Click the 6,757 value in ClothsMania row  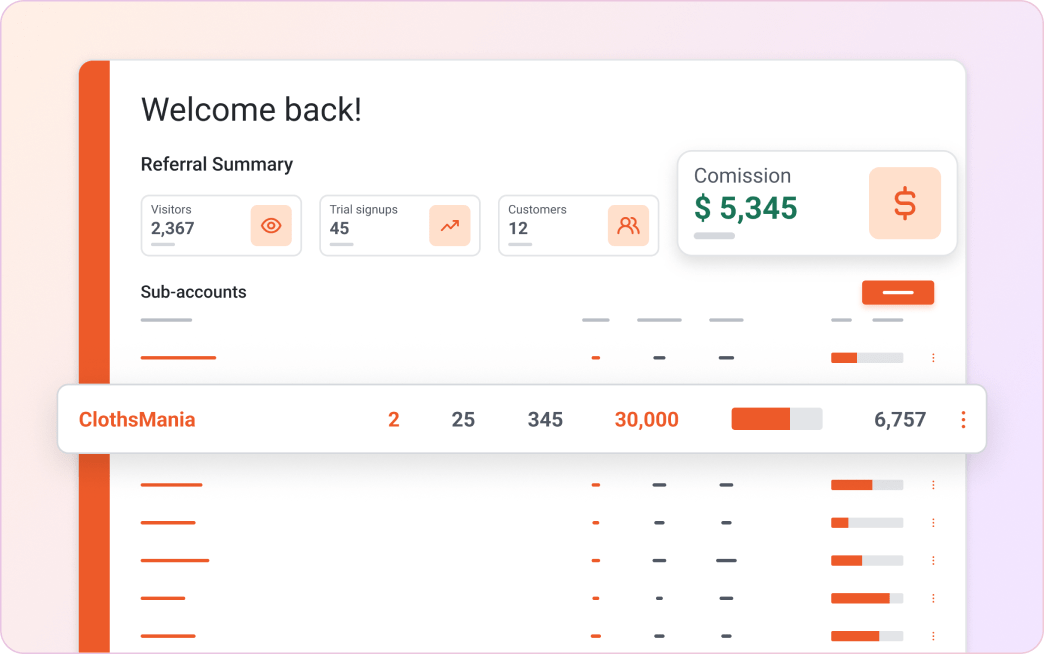point(899,420)
